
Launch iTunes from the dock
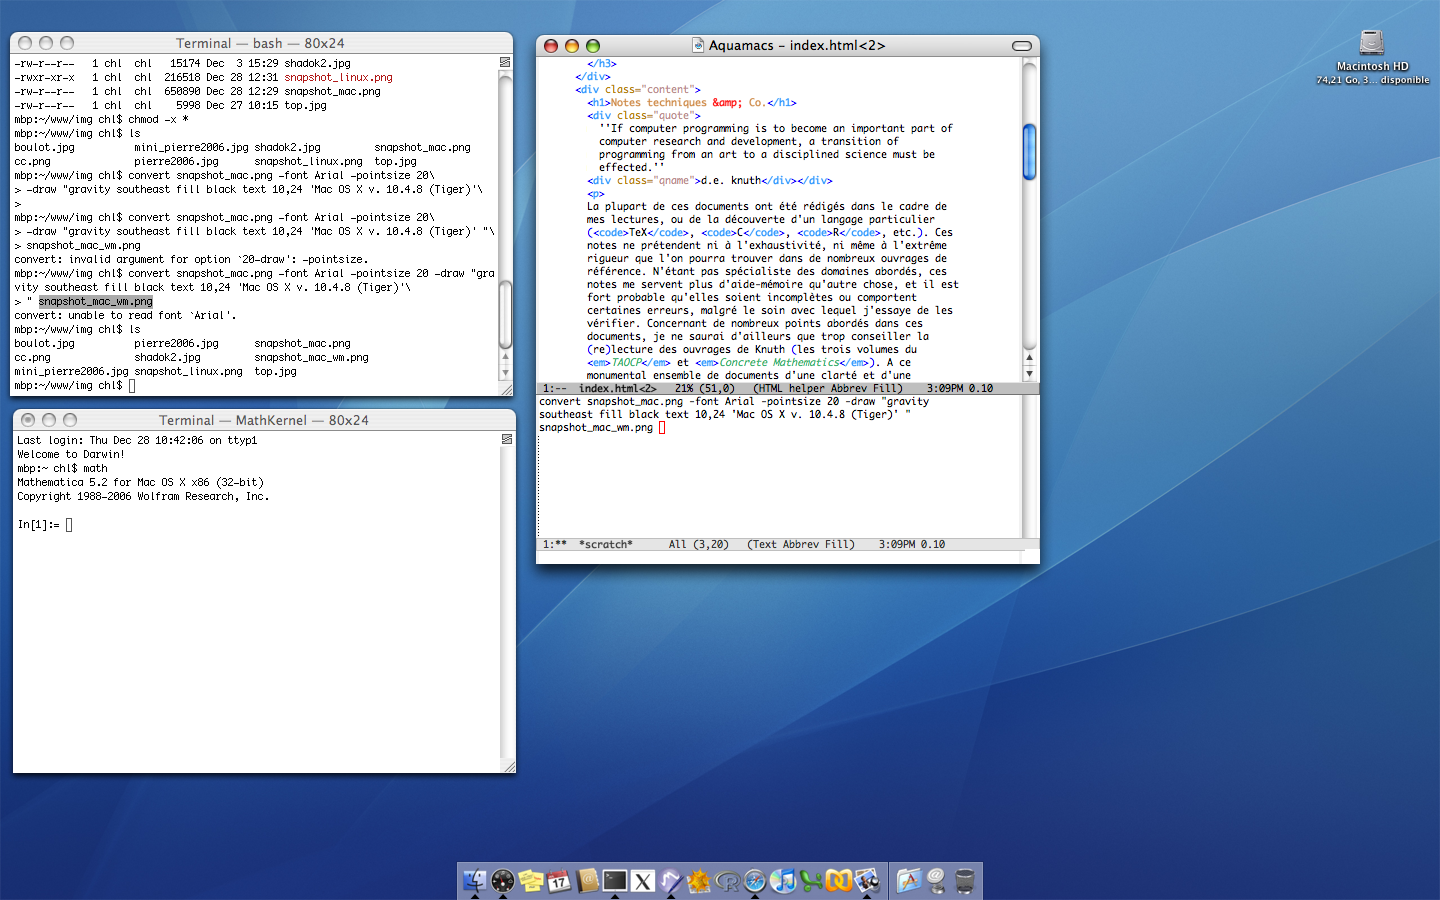[783, 881]
